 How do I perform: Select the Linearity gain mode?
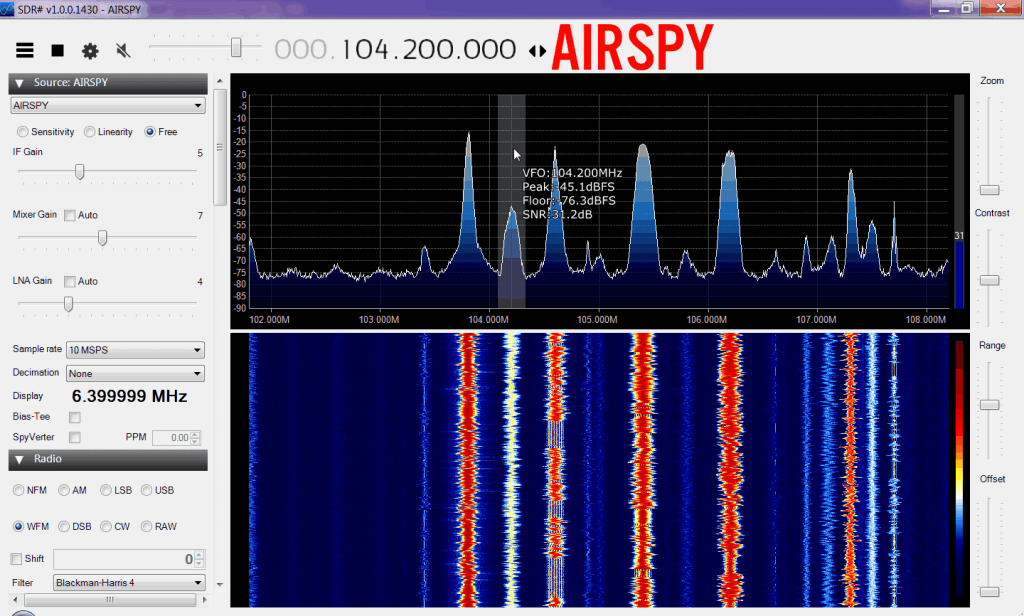pos(90,132)
